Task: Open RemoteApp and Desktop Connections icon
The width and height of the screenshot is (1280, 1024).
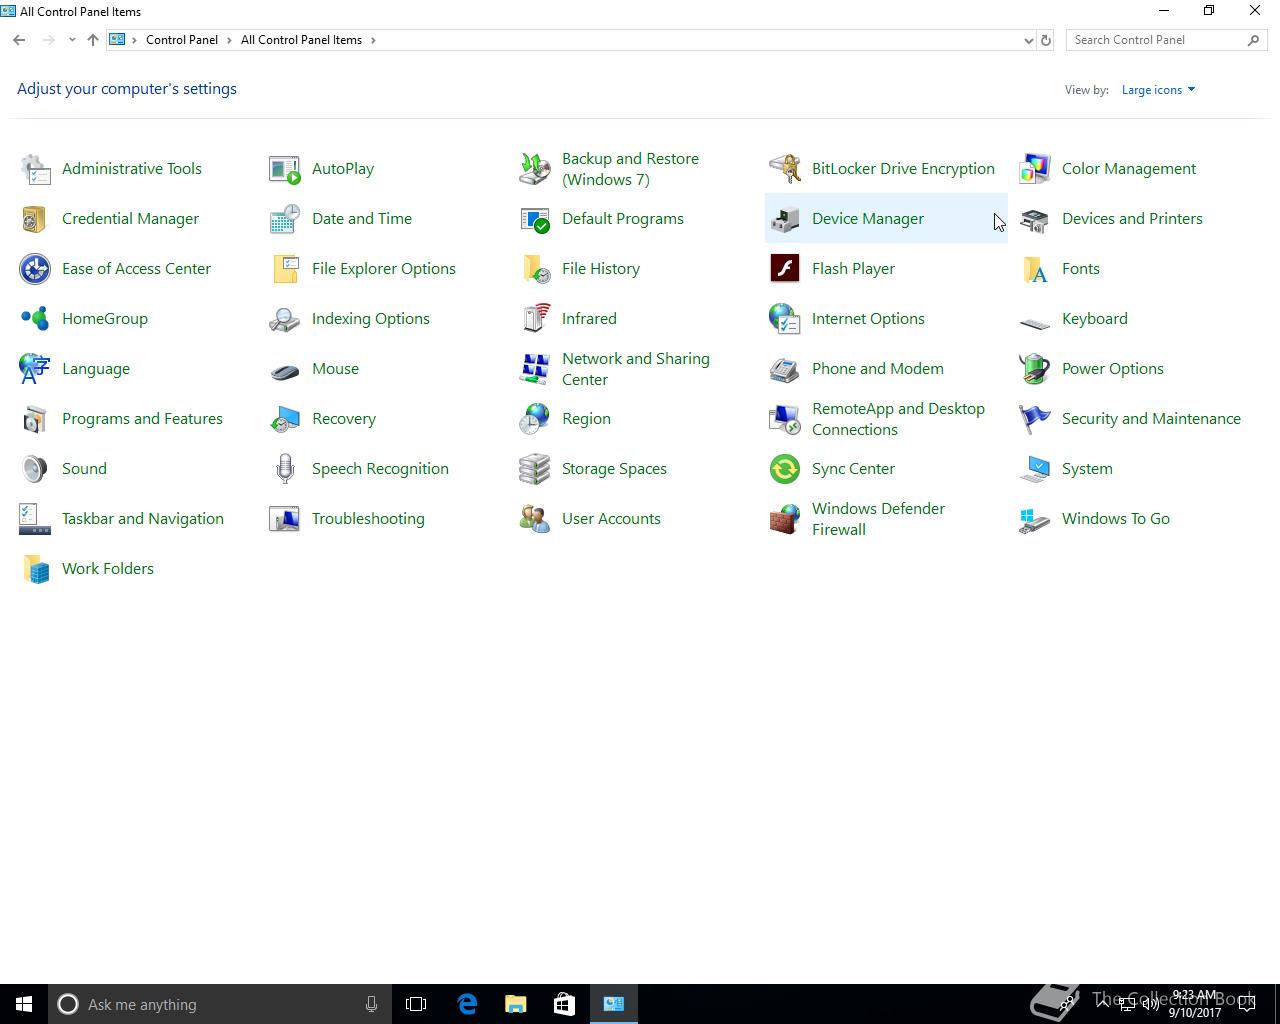Action: pos(785,419)
